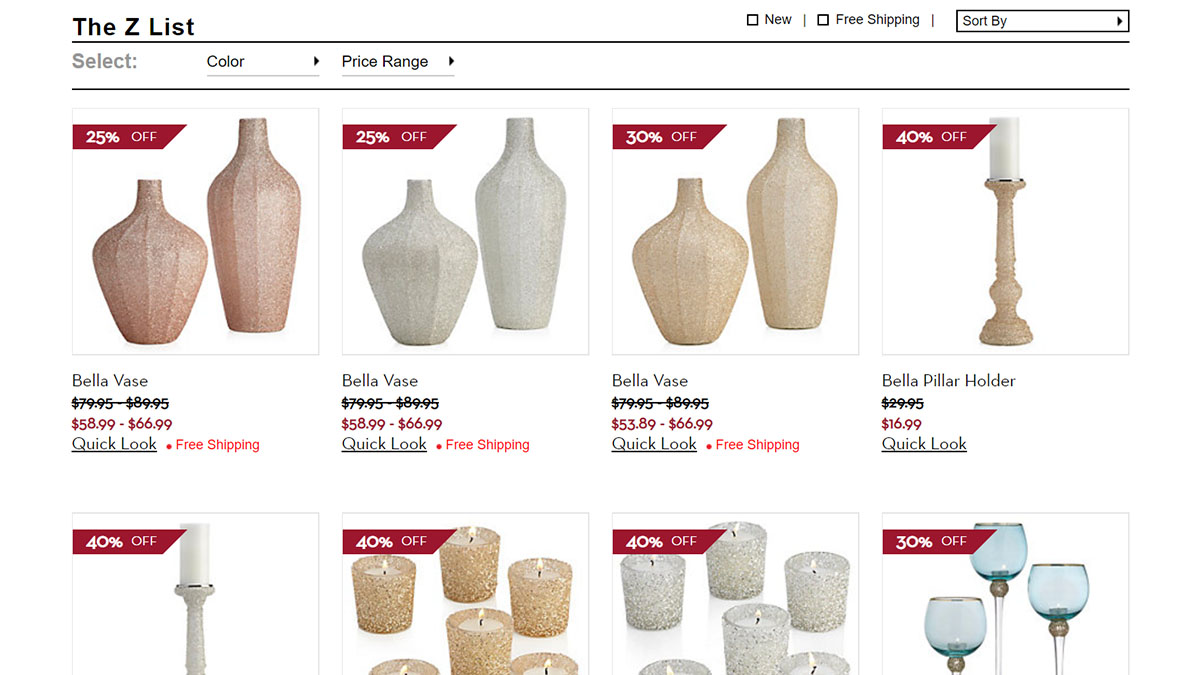1200x675 pixels.
Task: Open the silver Bella Vase image
Action: 466,232
